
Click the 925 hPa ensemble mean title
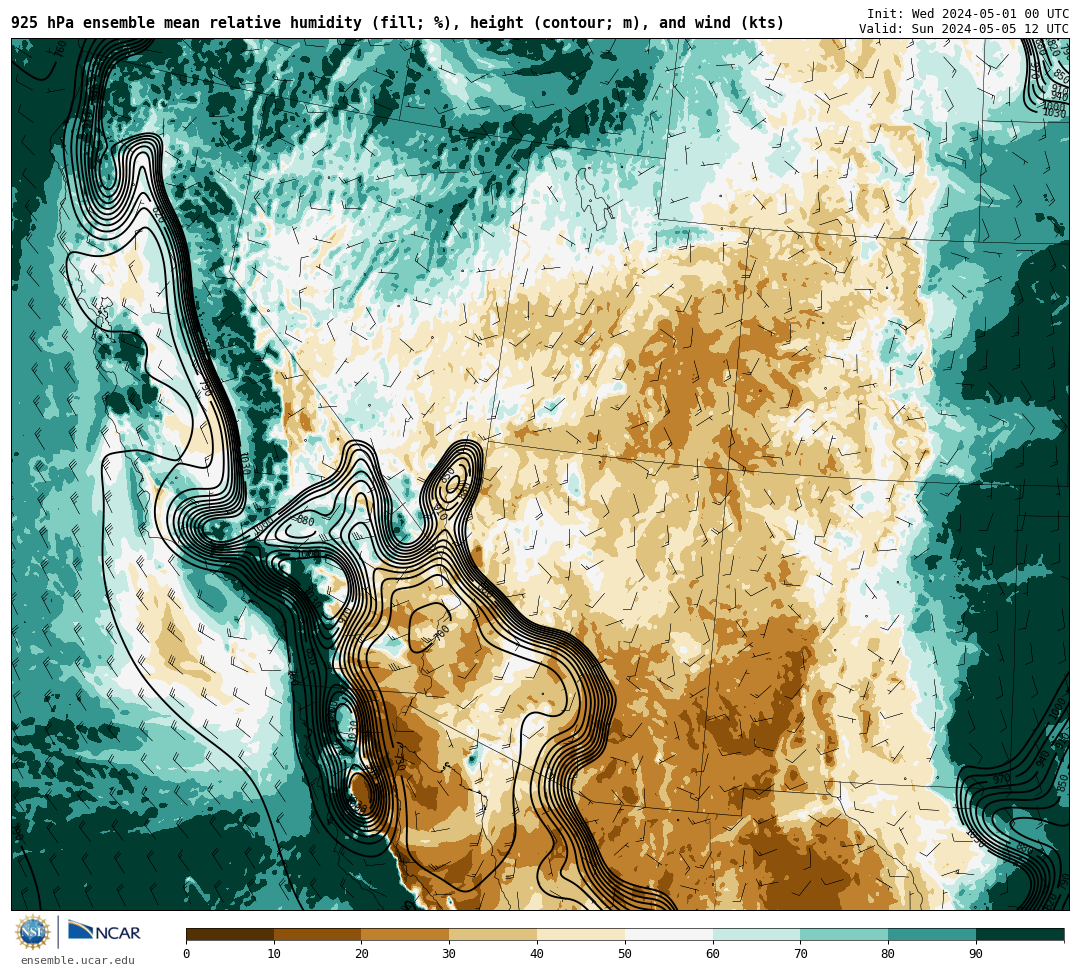point(397,23)
